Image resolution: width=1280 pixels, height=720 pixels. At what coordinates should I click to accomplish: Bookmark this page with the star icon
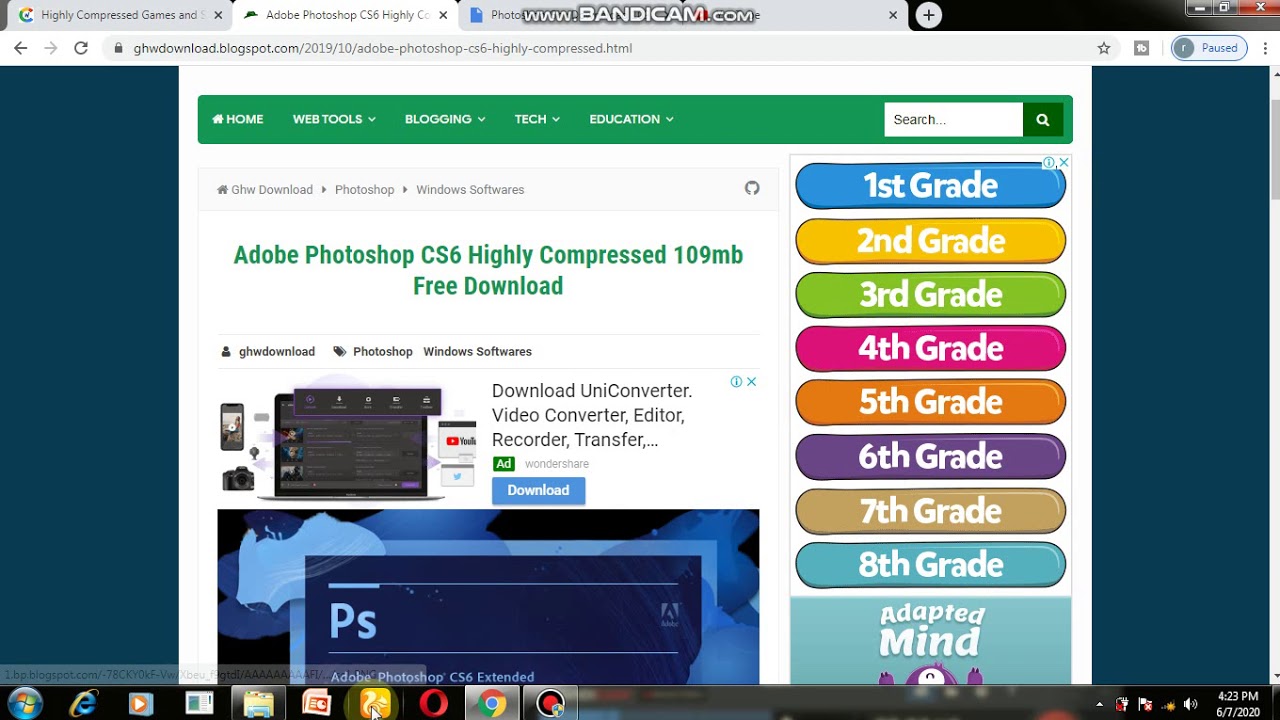[x=1104, y=48]
